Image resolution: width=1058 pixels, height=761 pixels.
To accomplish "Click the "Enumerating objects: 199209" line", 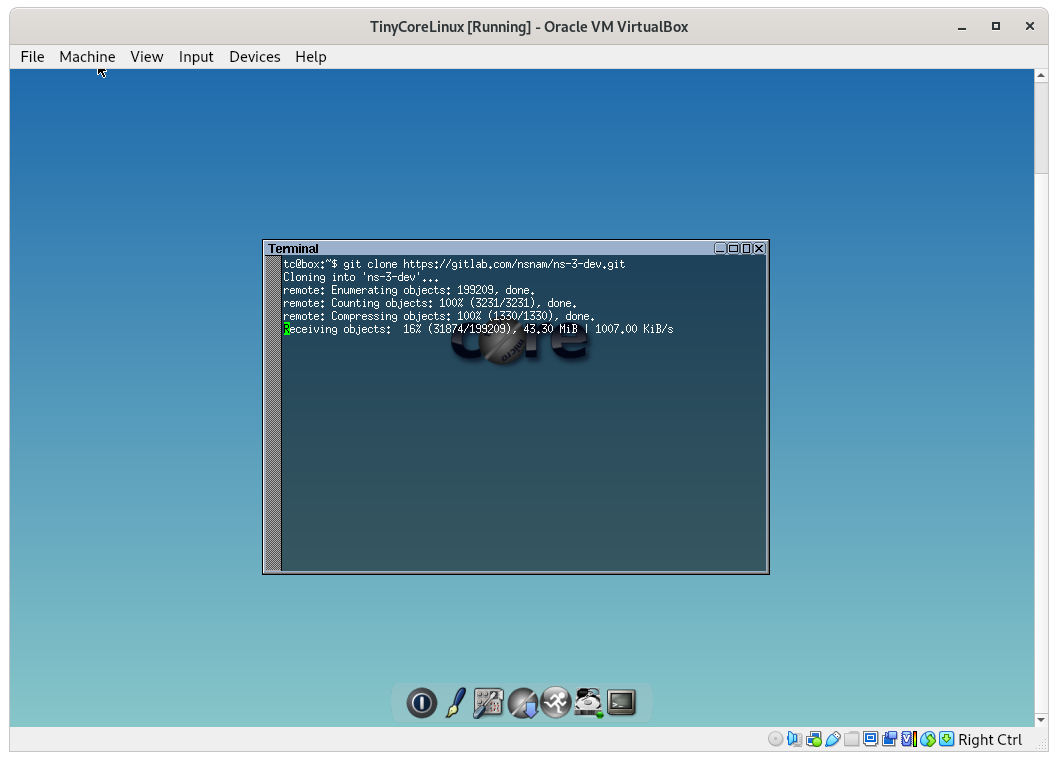I will (x=409, y=290).
